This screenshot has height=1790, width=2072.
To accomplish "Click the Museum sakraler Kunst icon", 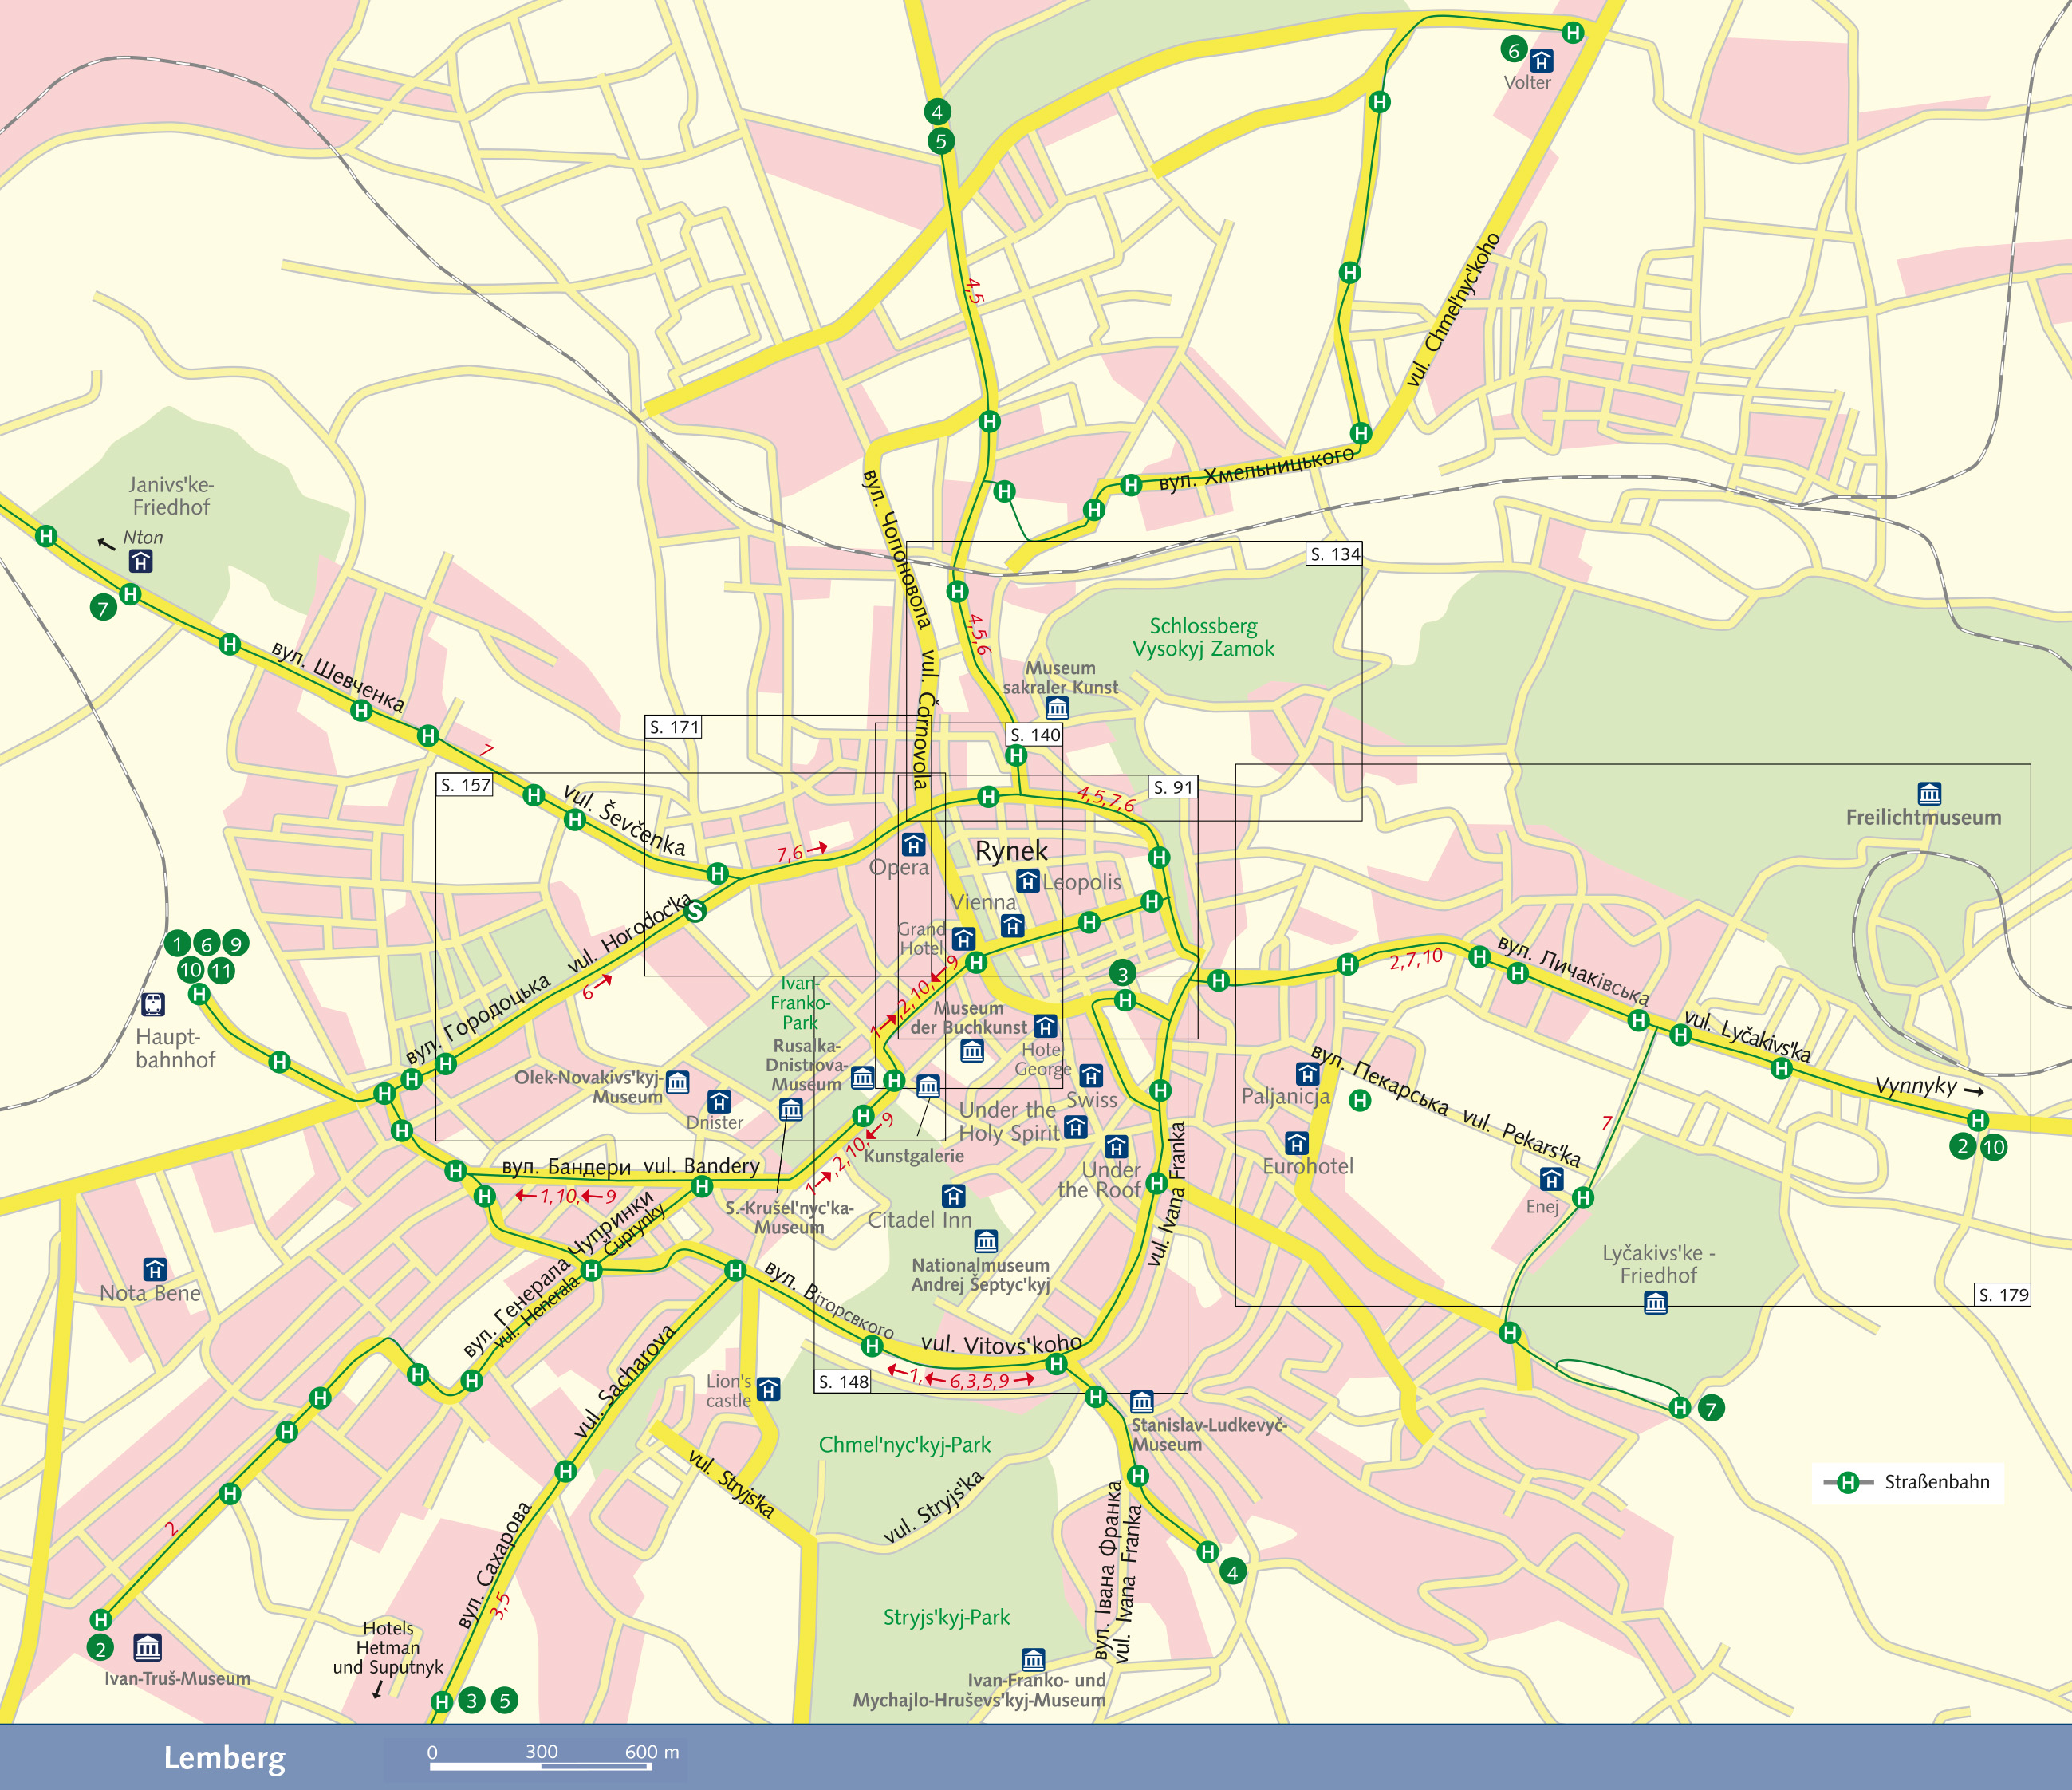I will (1057, 709).
